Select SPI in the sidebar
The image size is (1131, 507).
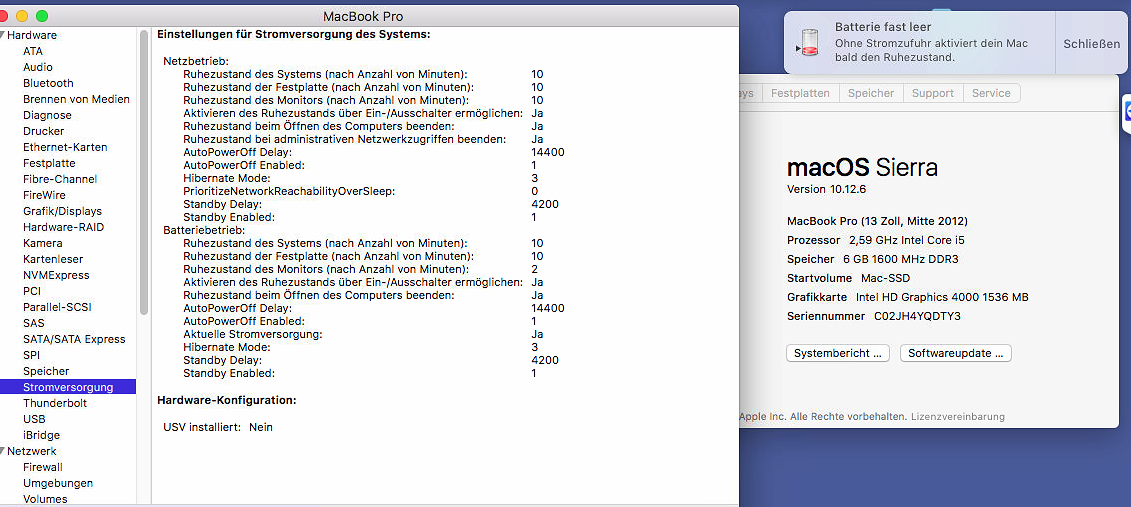[x=31, y=355]
